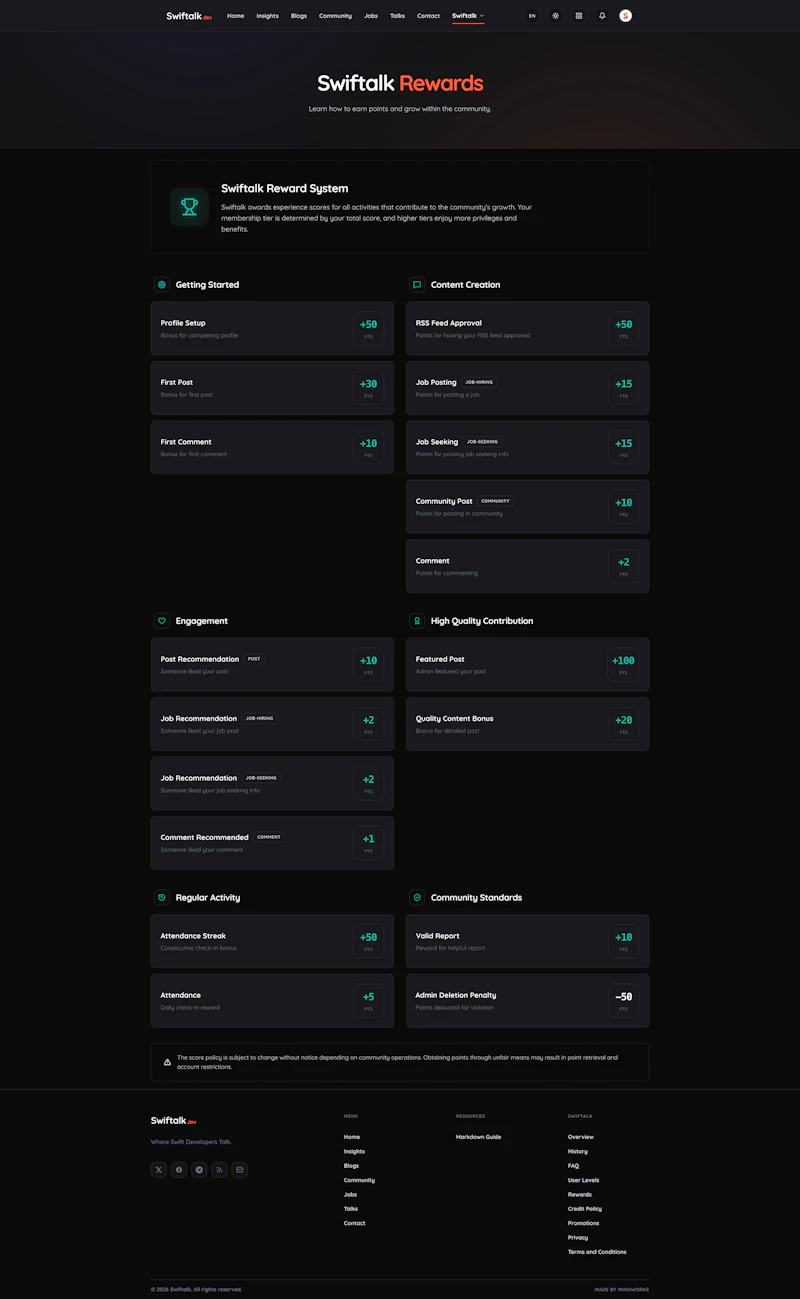Open Rewards link in footer
The width and height of the screenshot is (800, 1299).
580,1195
